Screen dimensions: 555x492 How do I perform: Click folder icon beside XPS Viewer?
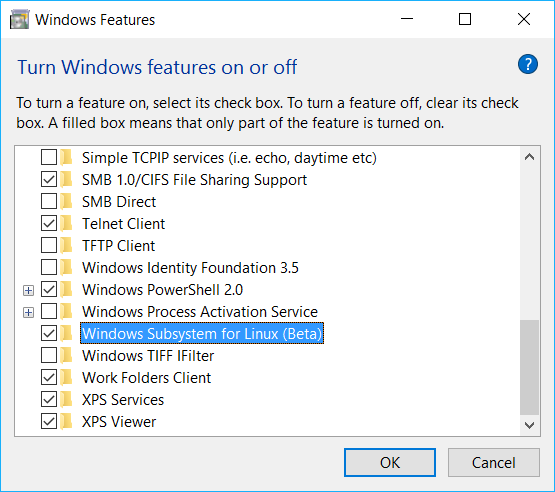tap(66, 422)
